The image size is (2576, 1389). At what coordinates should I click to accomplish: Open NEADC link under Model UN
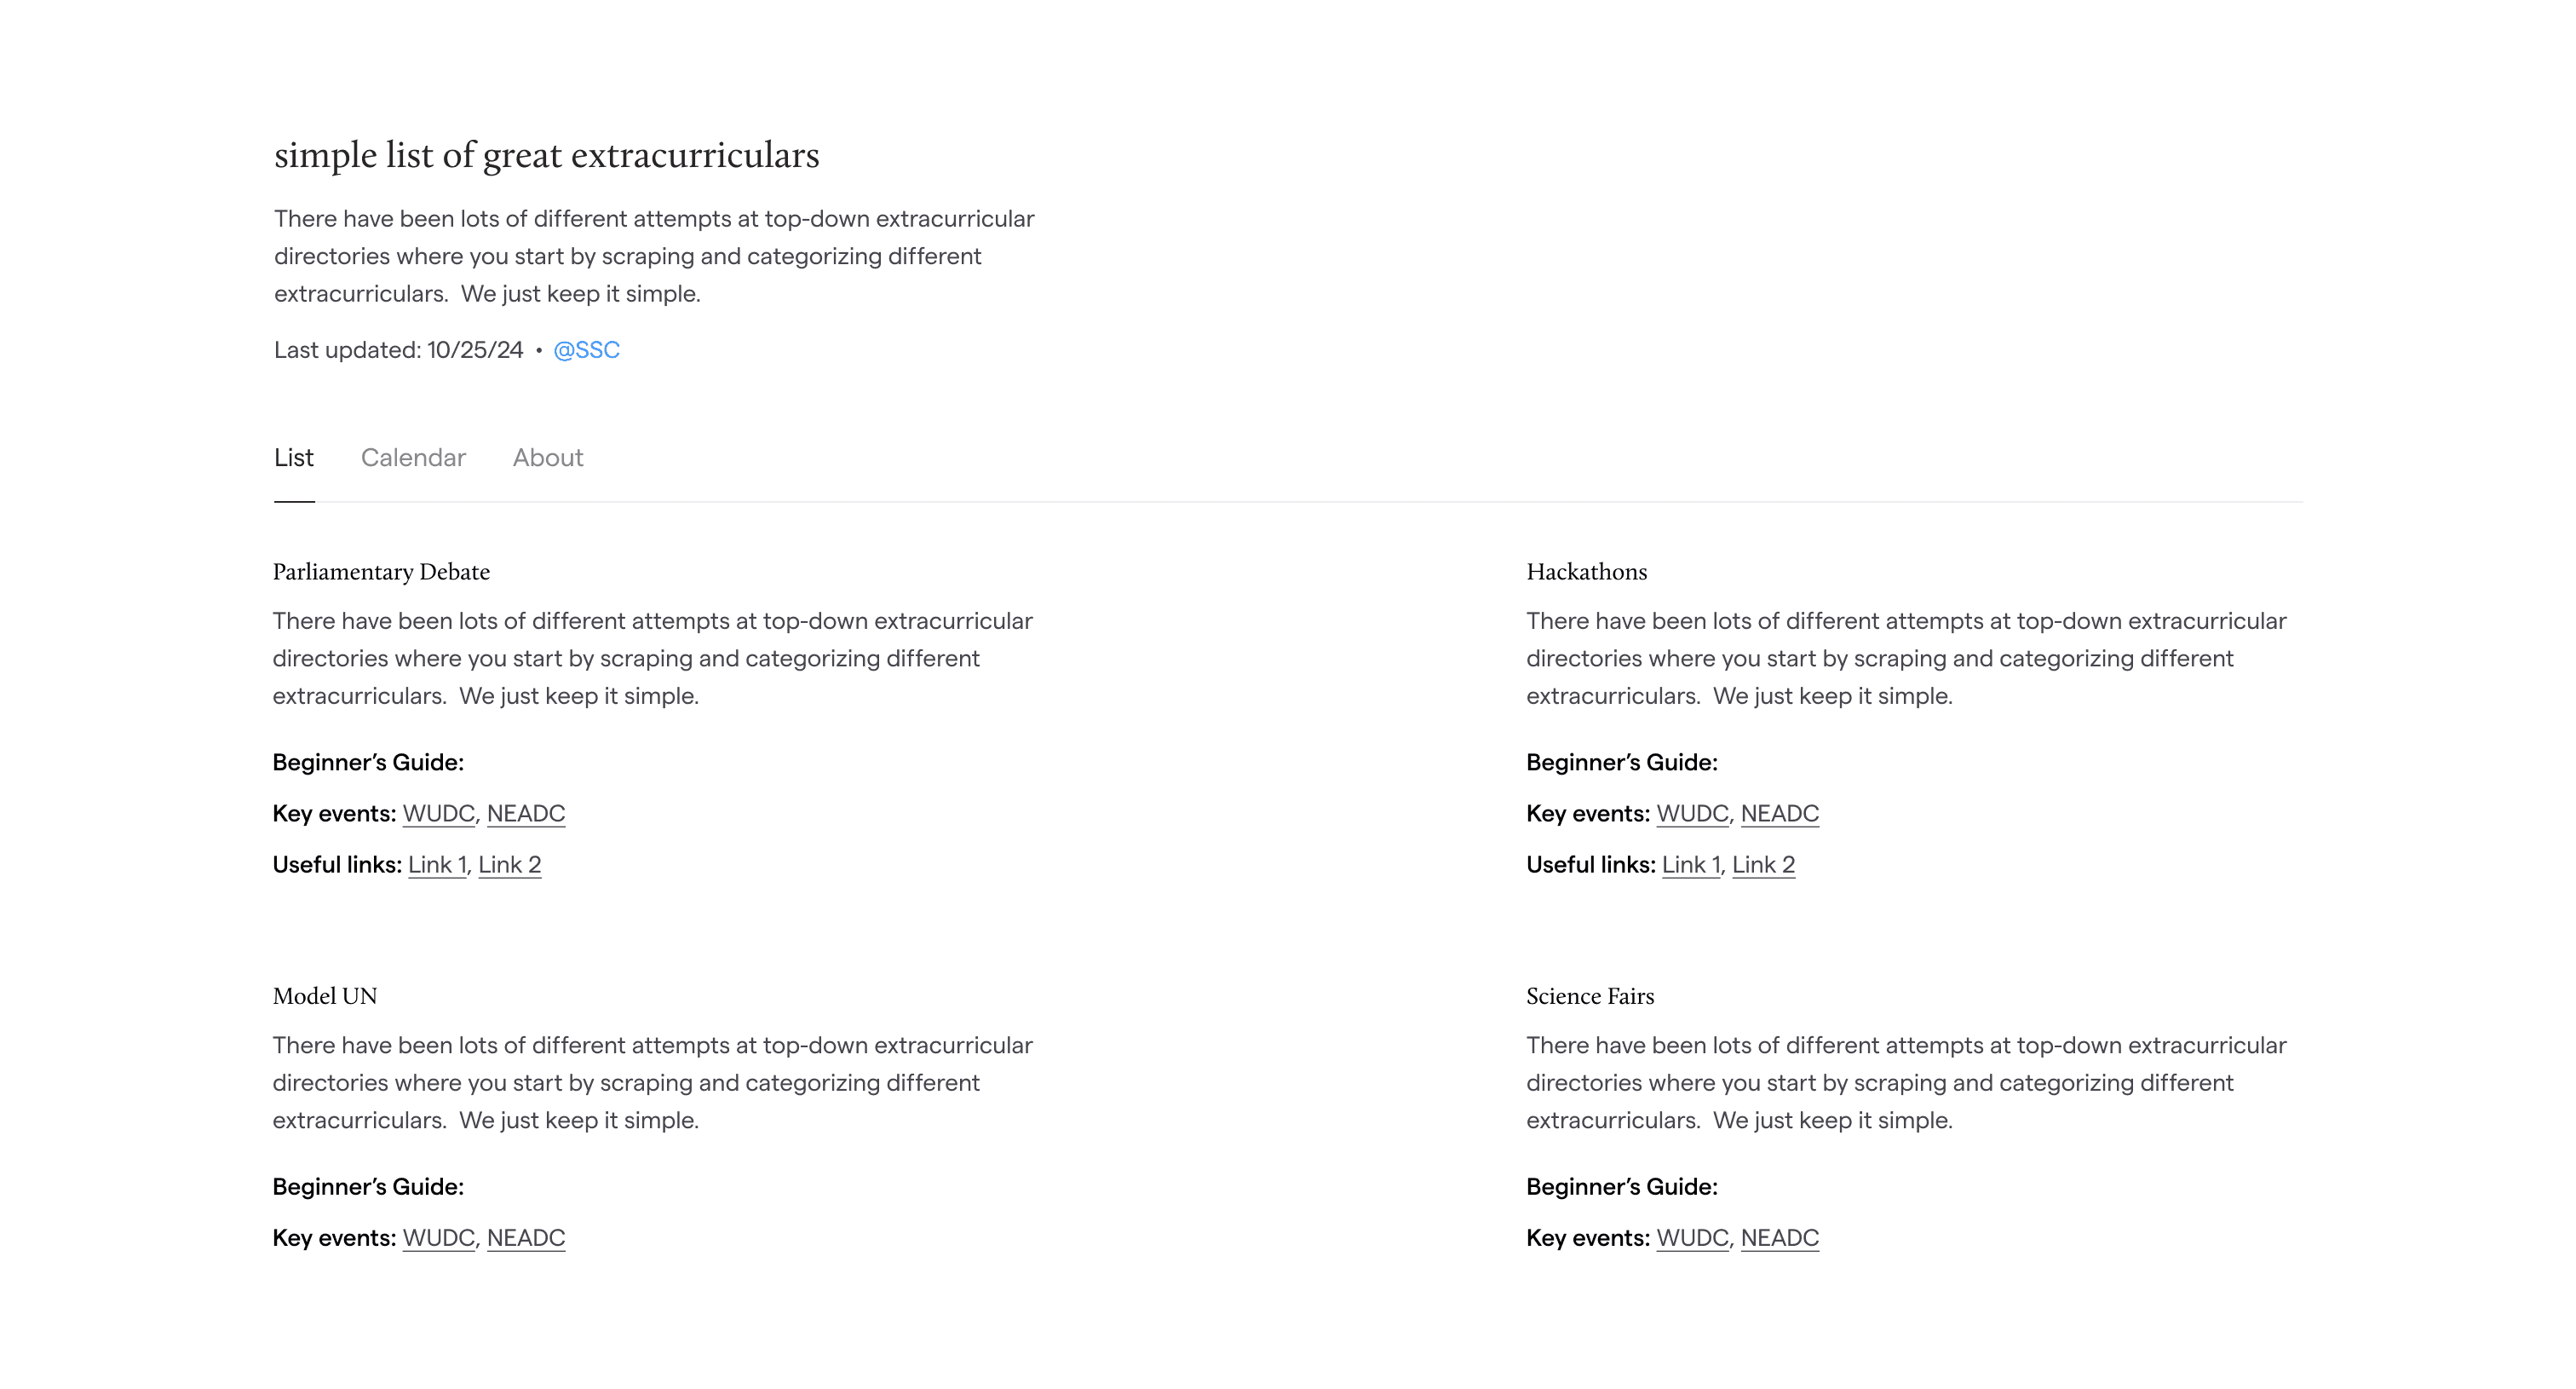(526, 1237)
